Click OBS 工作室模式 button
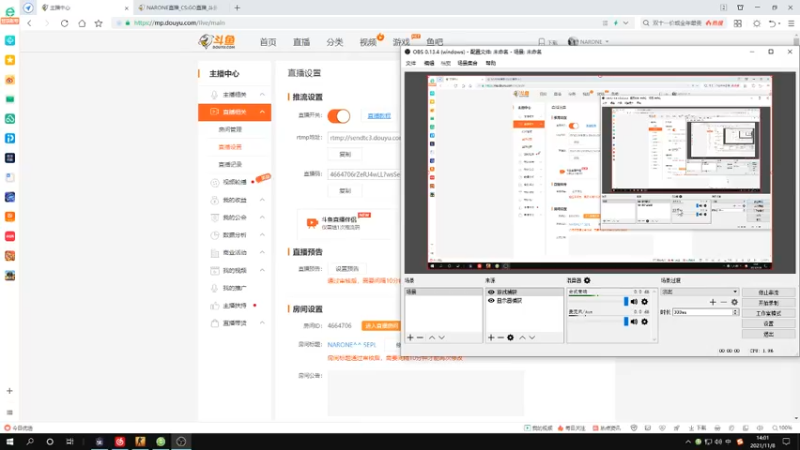800x450 pixels. coord(768,313)
